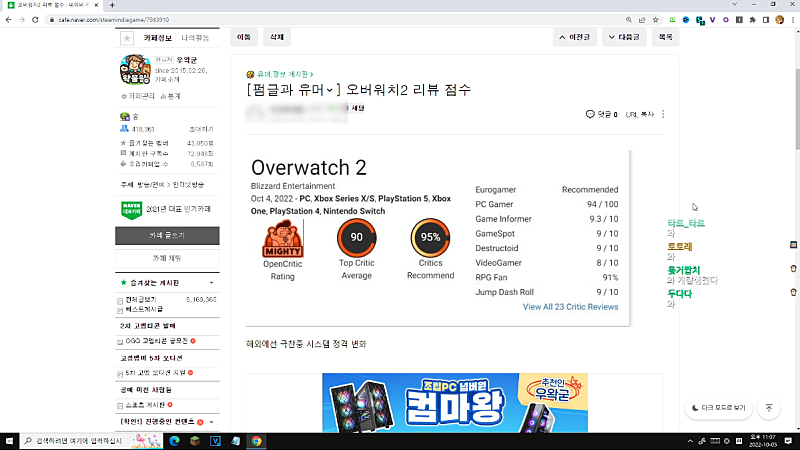
Task: Open View All 23 Critic Reviews link
Action: pyautogui.click(x=570, y=307)
